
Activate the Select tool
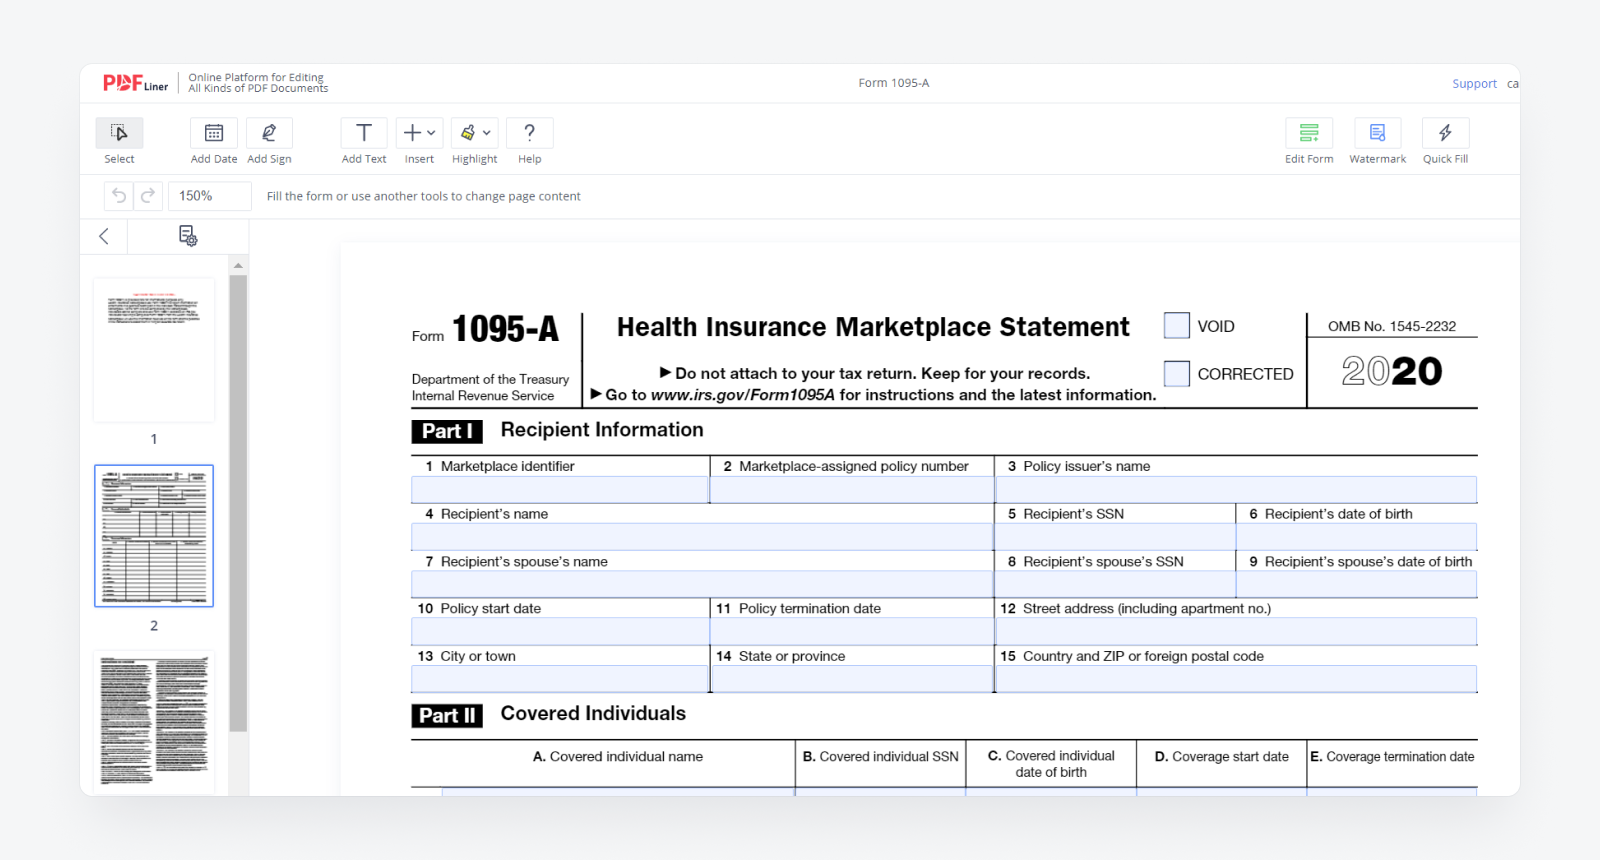pyautogui.click(x=119, y=133)
